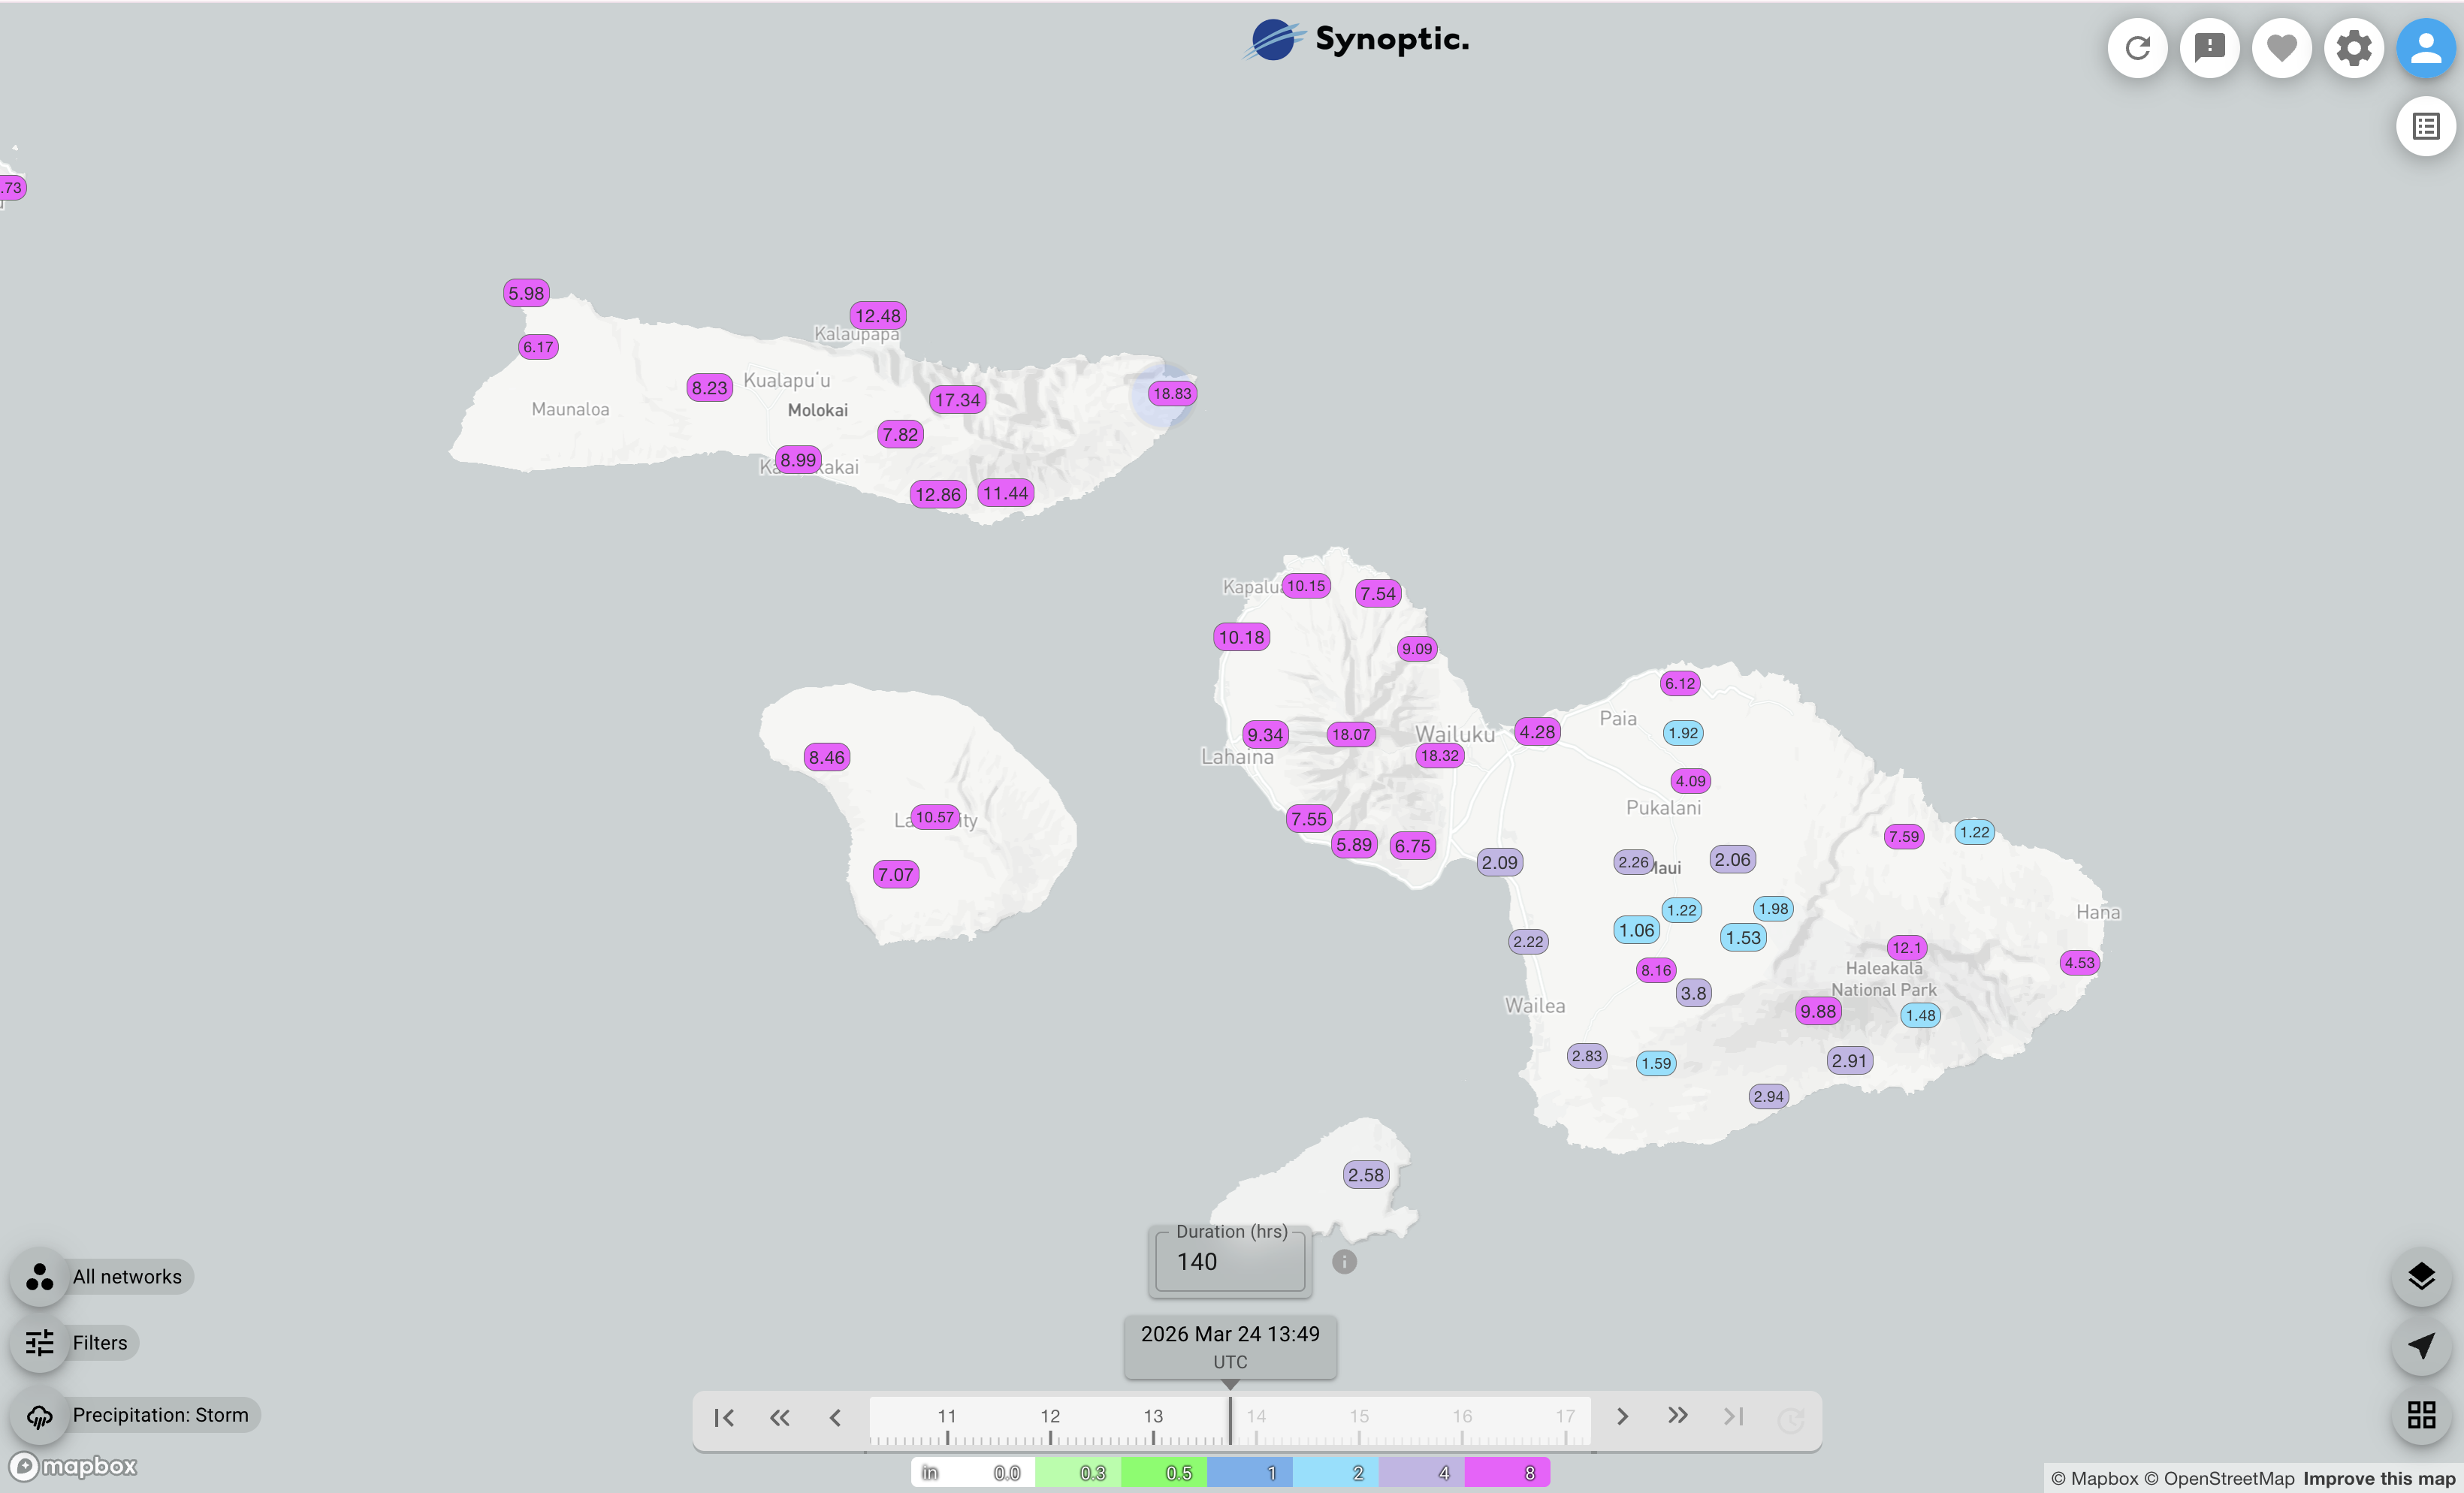
Task: Click the Duration hours input field
Action: [1229, 1262]
